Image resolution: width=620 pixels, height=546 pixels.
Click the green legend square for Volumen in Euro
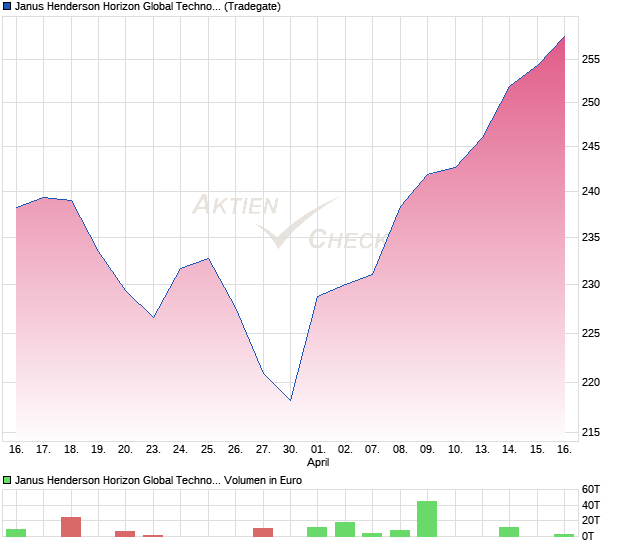click(x=7, y=480)
